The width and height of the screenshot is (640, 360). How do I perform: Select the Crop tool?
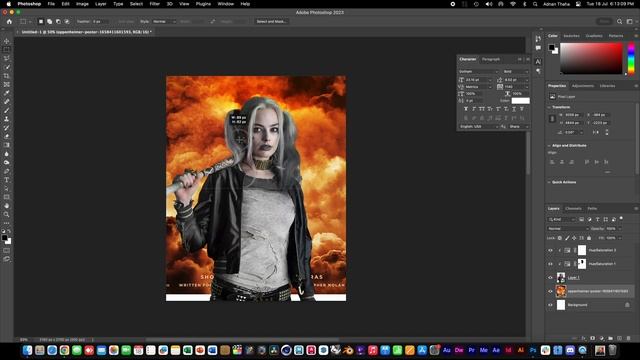7,76
